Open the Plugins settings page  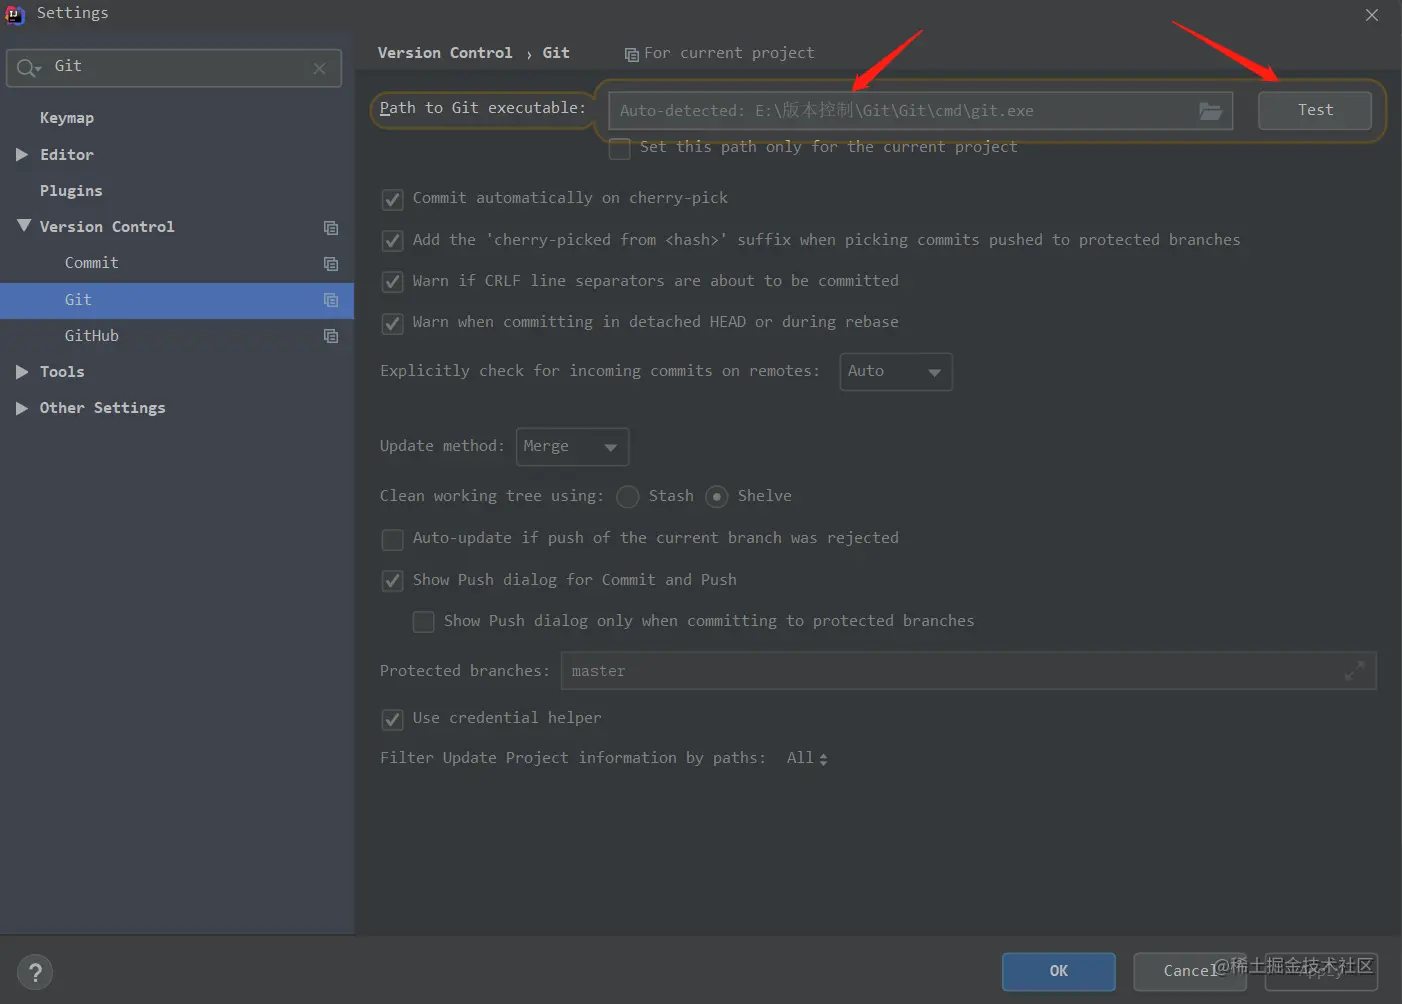pyautogui.click(x=71, y=191)
